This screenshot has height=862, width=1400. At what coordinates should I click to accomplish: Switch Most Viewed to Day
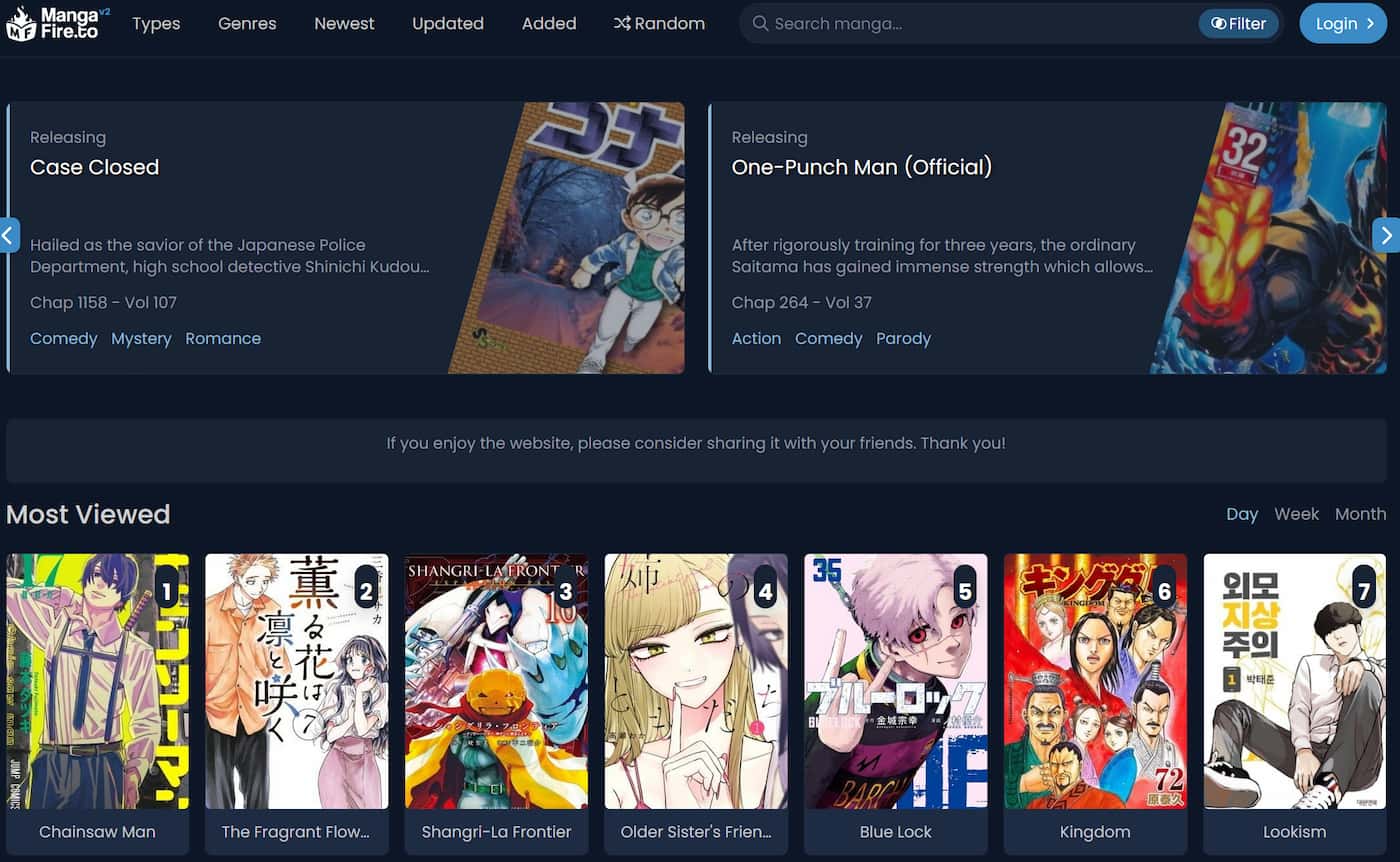coord(1242,514)
